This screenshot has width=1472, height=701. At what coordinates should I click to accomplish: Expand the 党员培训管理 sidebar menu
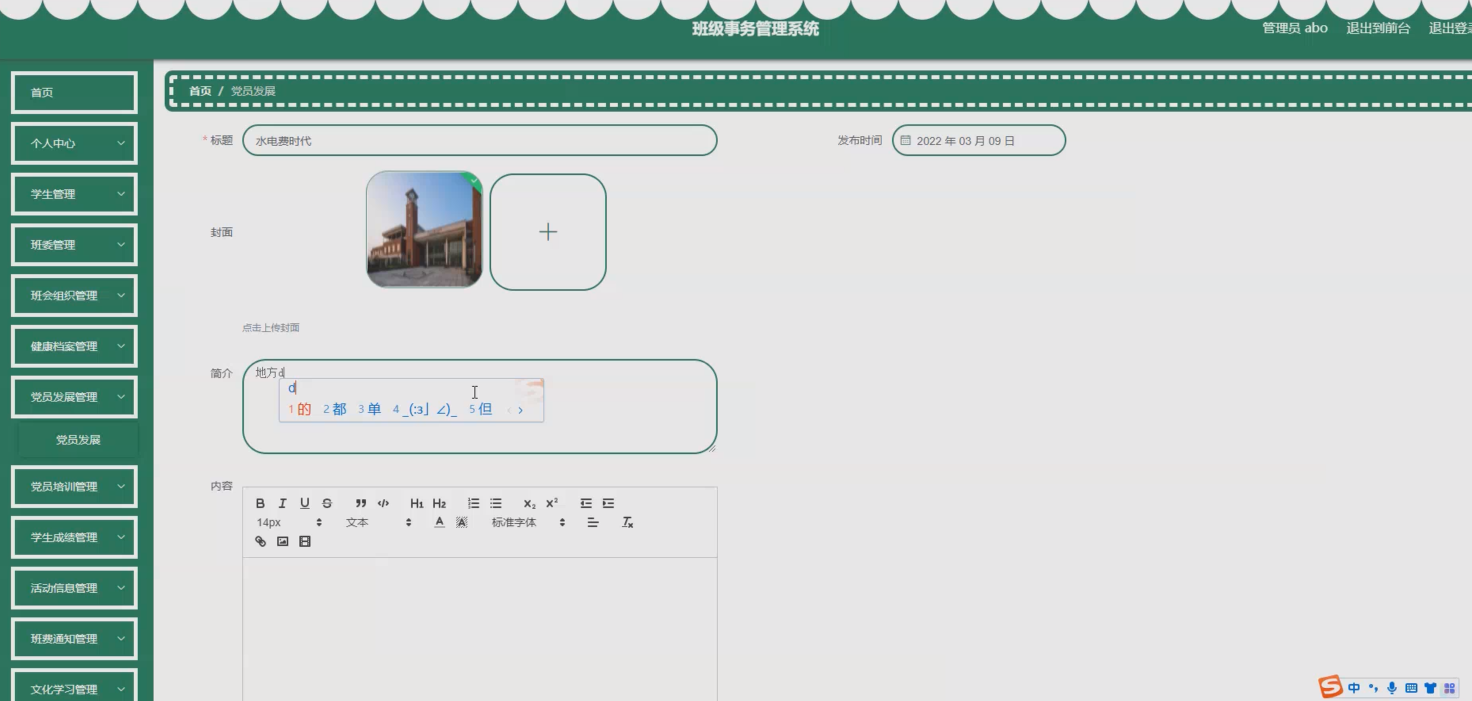click(x=74, y=487)
